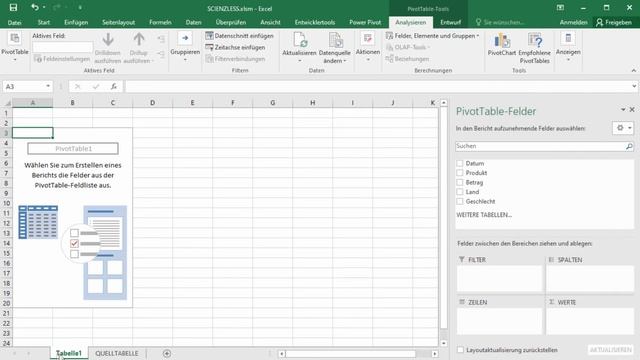The width and height of the screenshot is (640, 360).
Task: Click the SPALTEN drop area
Action: (x=590, y=278)
